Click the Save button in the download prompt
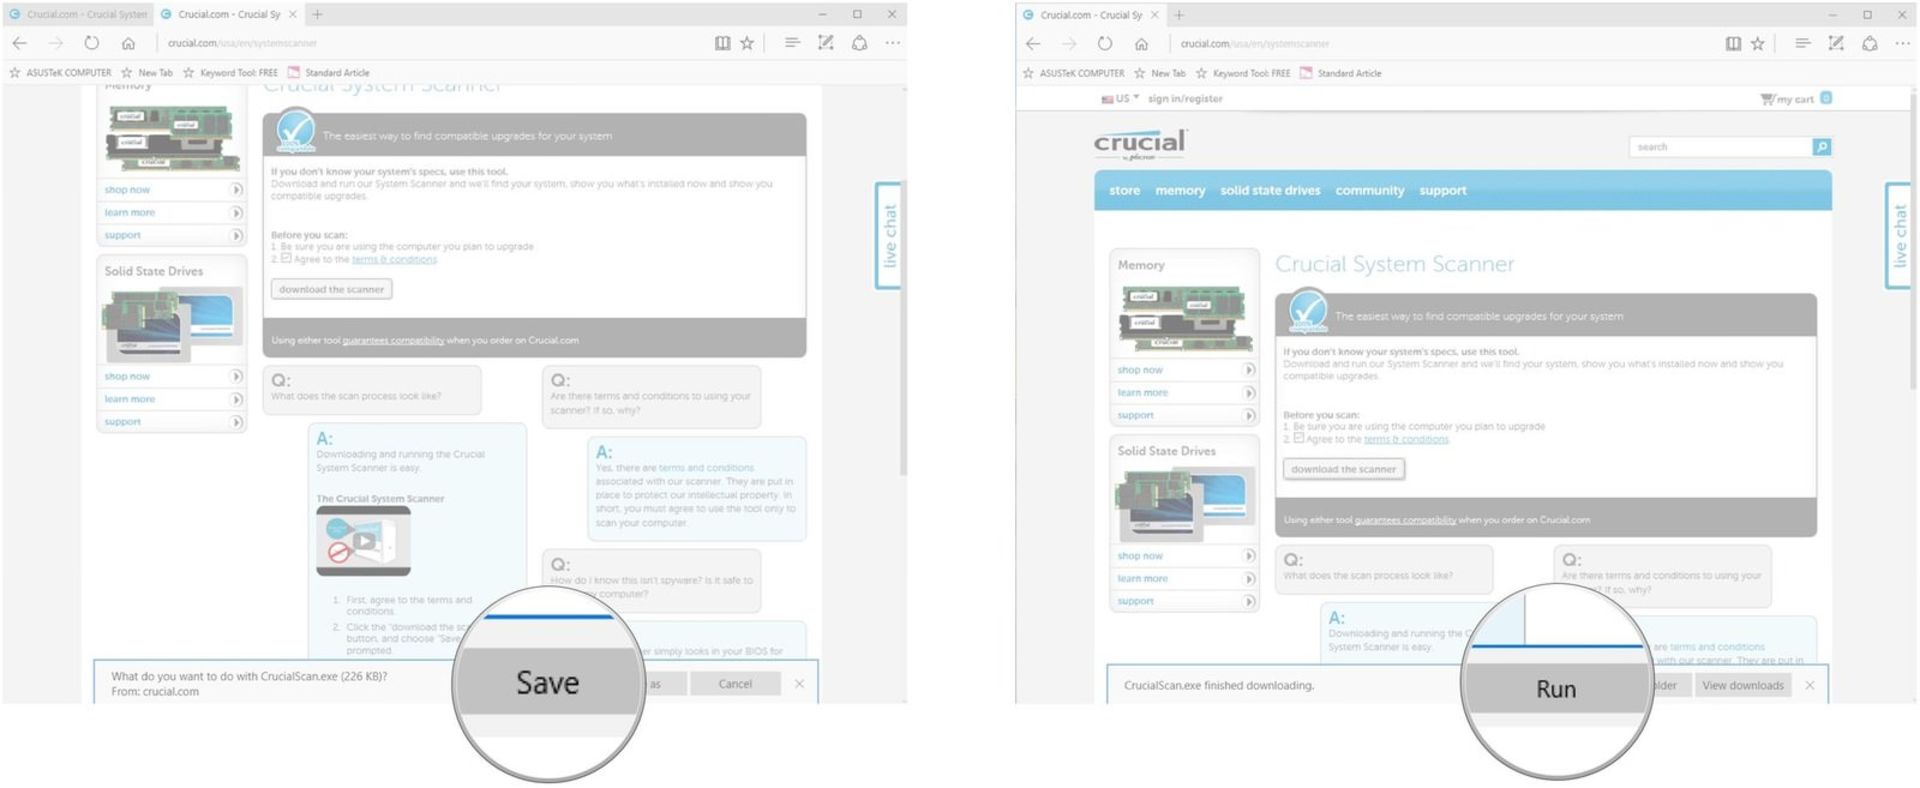The width and height of the screenshot is (1920, 788). (547, 683)
